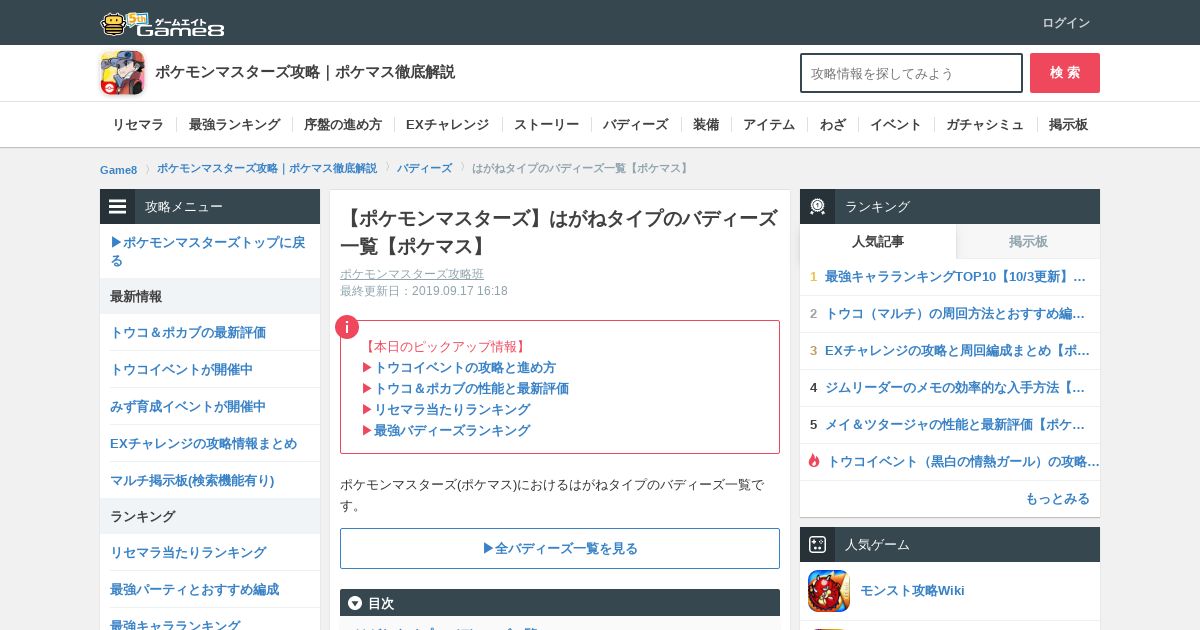The height and width of the screenshot is (630, 1200).
Task: Open イベント navigation item
Action: [896, 125]
